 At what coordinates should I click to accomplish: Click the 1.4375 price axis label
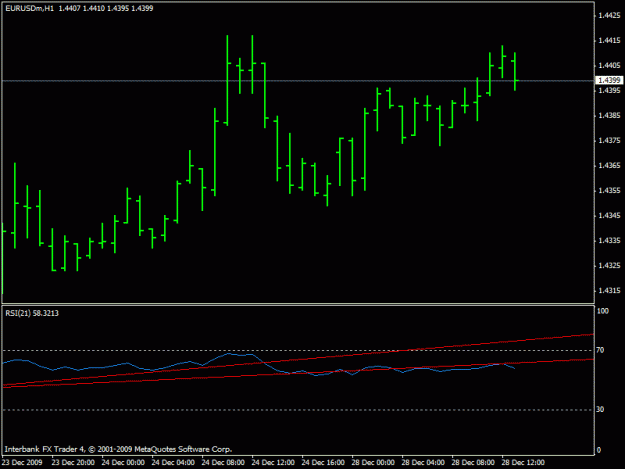[609, 141]
